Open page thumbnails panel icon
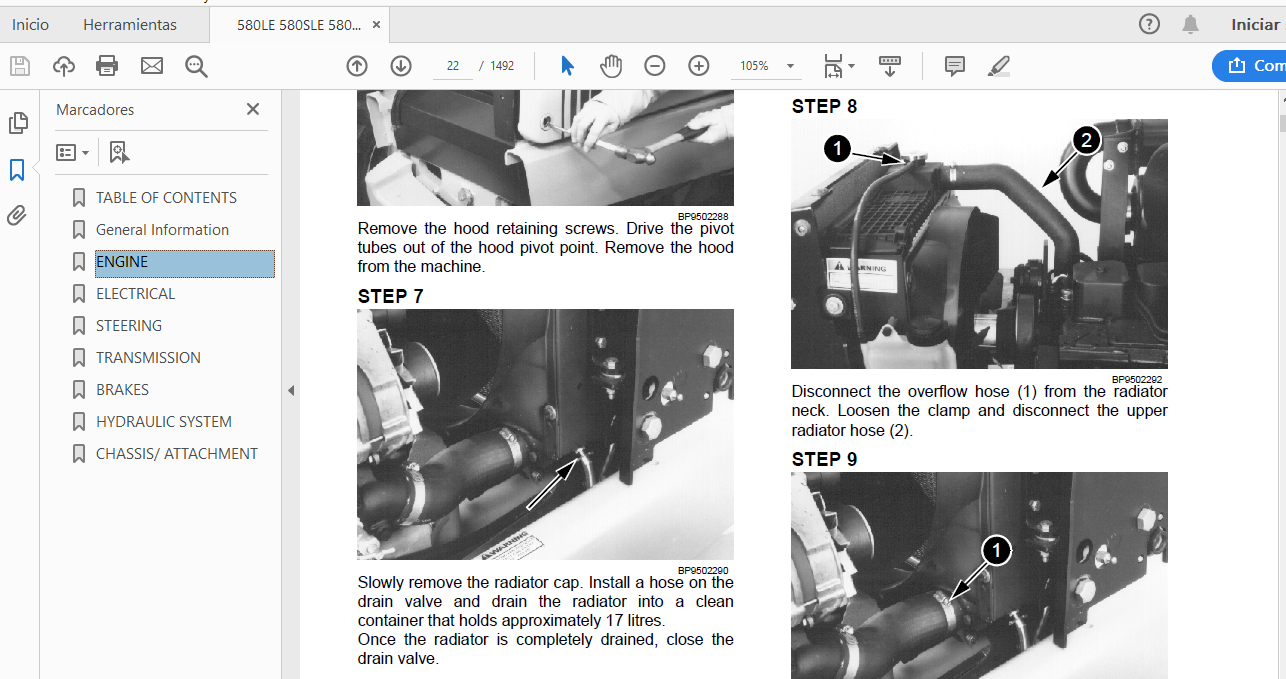This screenshot has height=679, width=1286. click(x=17, y=123)
